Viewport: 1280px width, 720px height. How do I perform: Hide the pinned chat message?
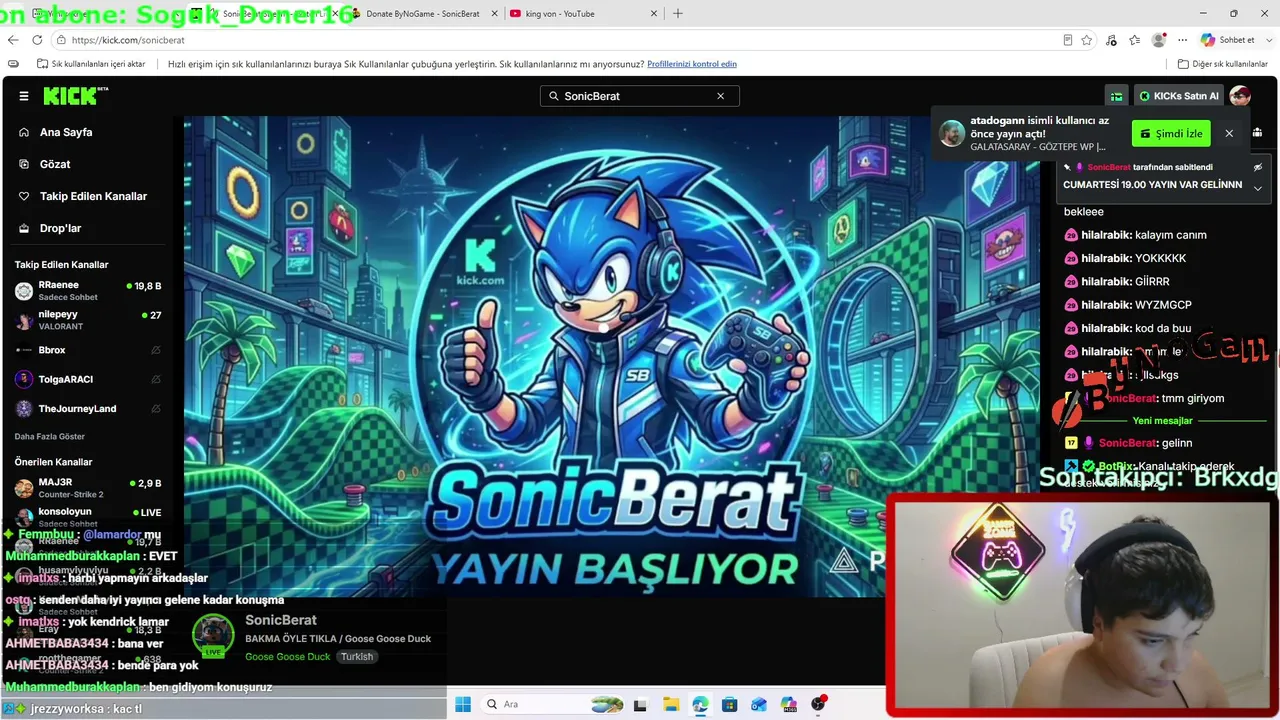pyautogui.click(x=1258, y=167)
